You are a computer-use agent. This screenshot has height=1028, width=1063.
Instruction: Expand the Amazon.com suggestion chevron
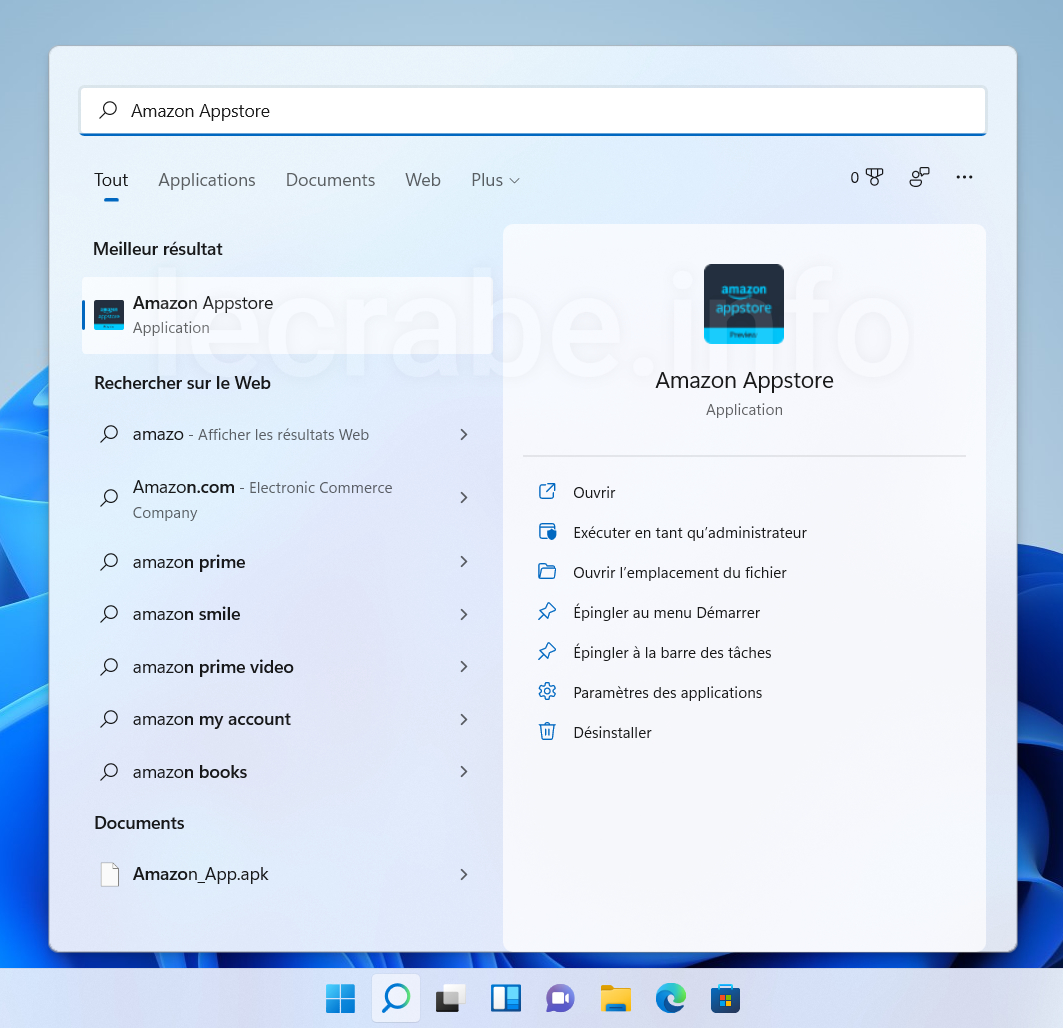(x=464, y=498)
